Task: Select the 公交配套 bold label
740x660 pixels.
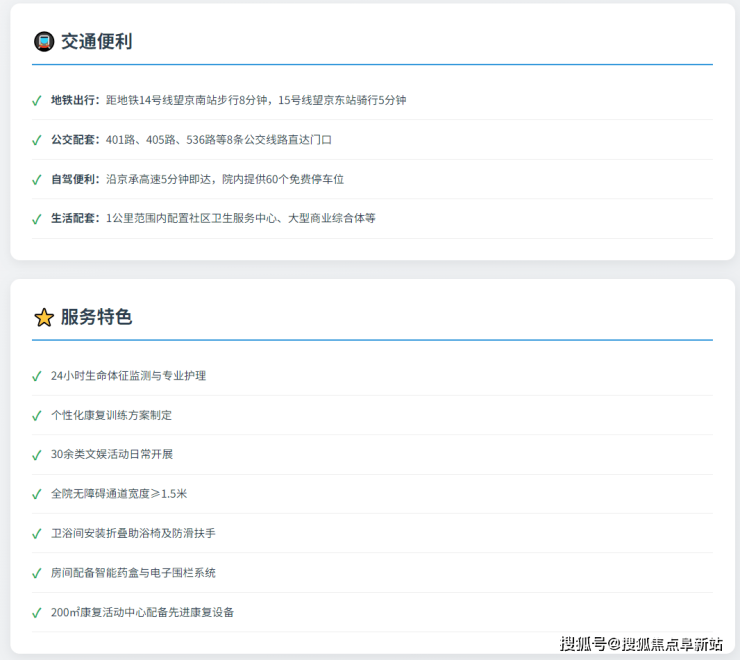Action: point(75,140)
